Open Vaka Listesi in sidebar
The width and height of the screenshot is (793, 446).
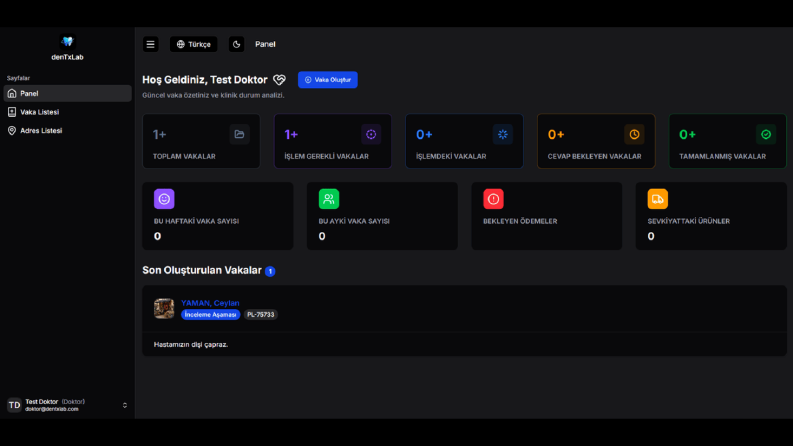[x=67, y=112]
